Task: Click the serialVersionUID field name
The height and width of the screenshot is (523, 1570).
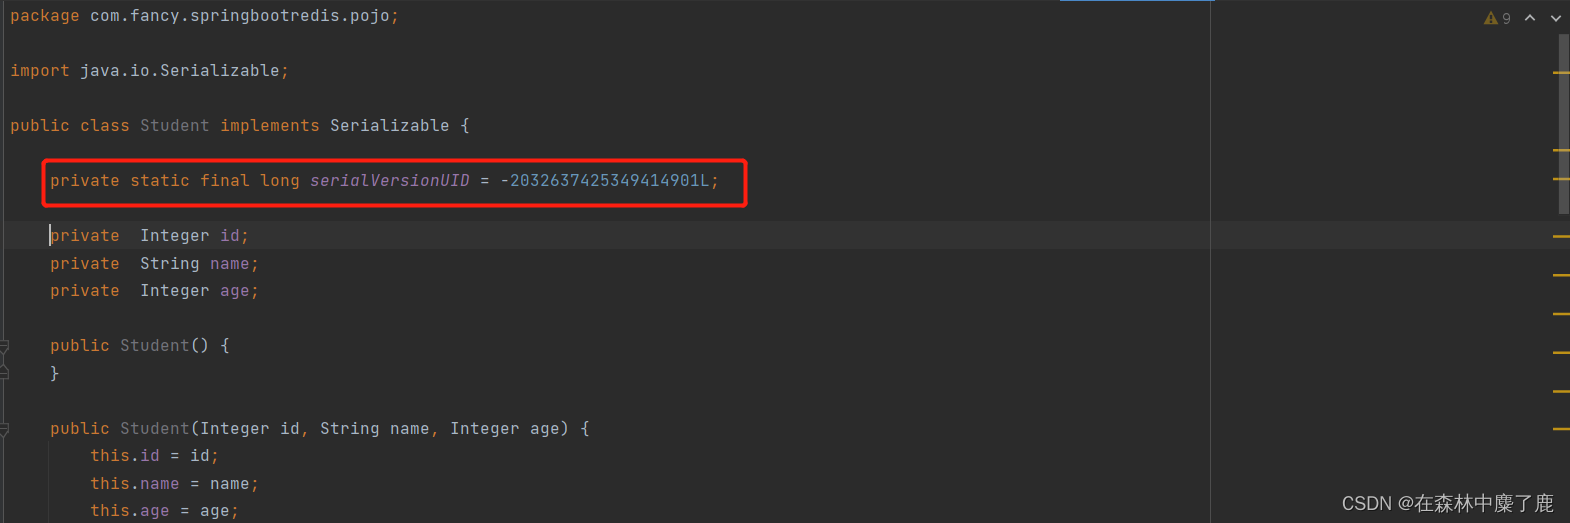Action: [x=389, y=181]
